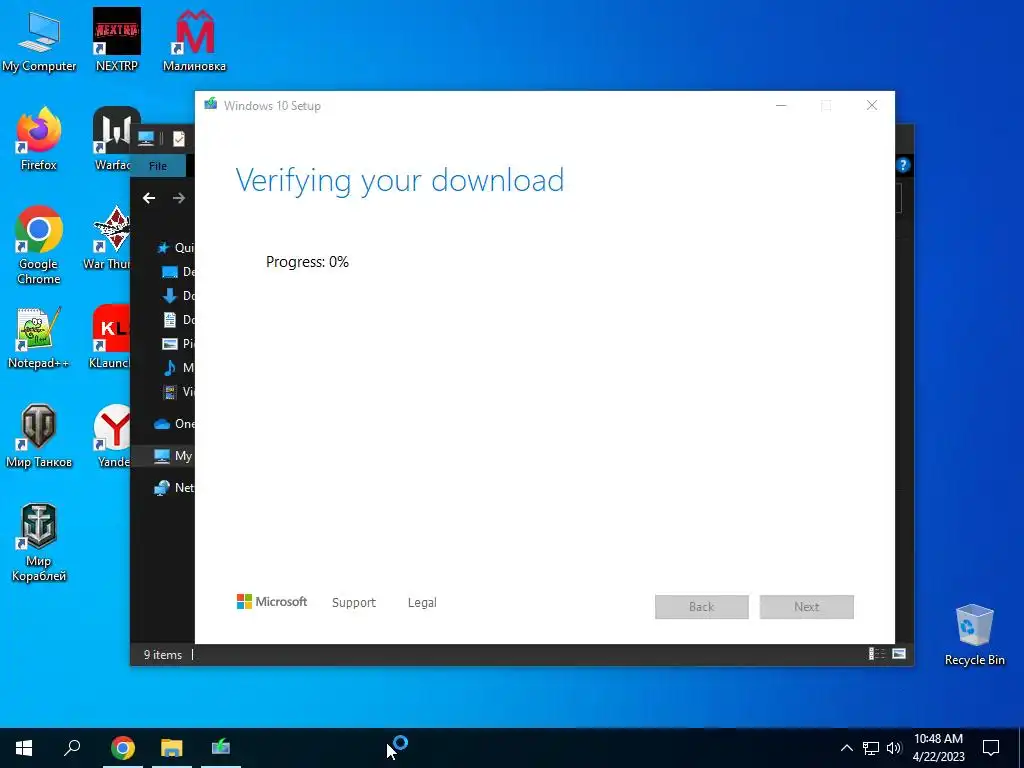Switch Explorer to details view
This screenshot has height=768, width=1024.
click(x=876, y=654)
